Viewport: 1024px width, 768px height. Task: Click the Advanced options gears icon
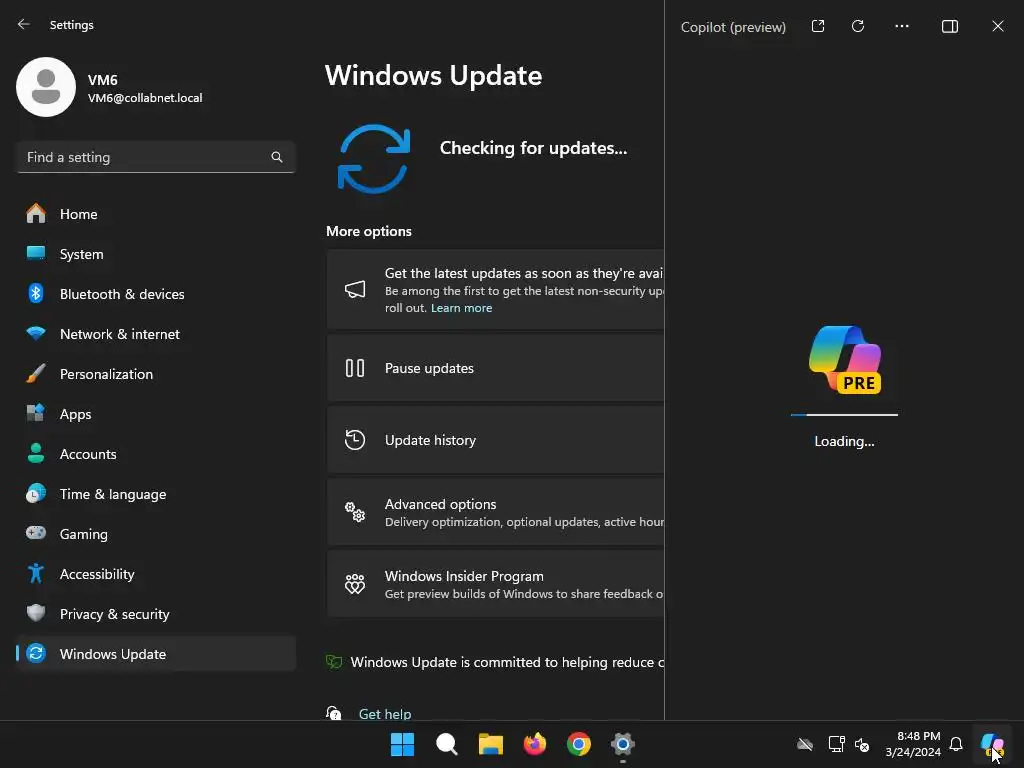(x=355, y=512)
